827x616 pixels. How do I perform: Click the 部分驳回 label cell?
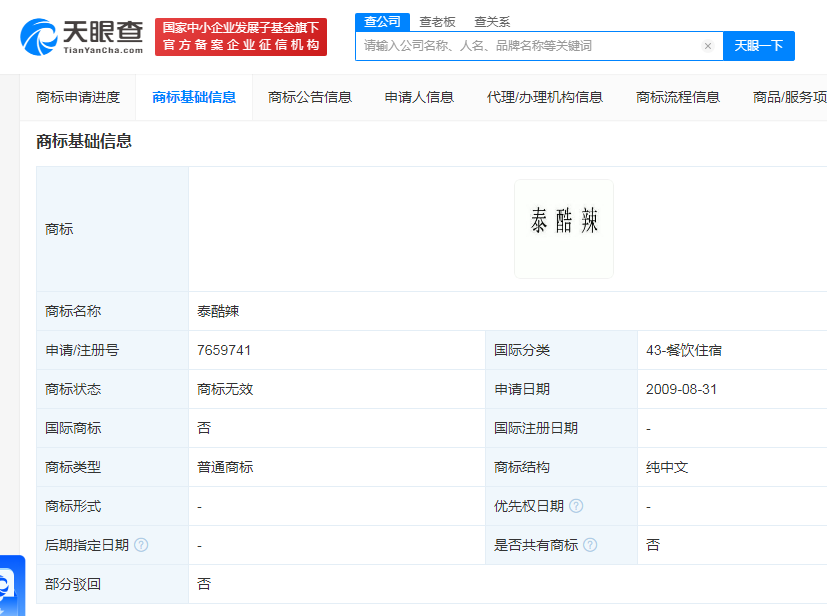[x=112, y=584]
